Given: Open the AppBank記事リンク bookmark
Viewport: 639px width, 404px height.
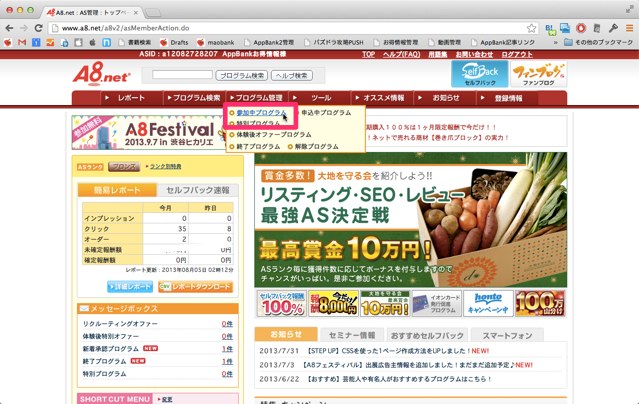Looking at the screenshot, I should point(502,42).
